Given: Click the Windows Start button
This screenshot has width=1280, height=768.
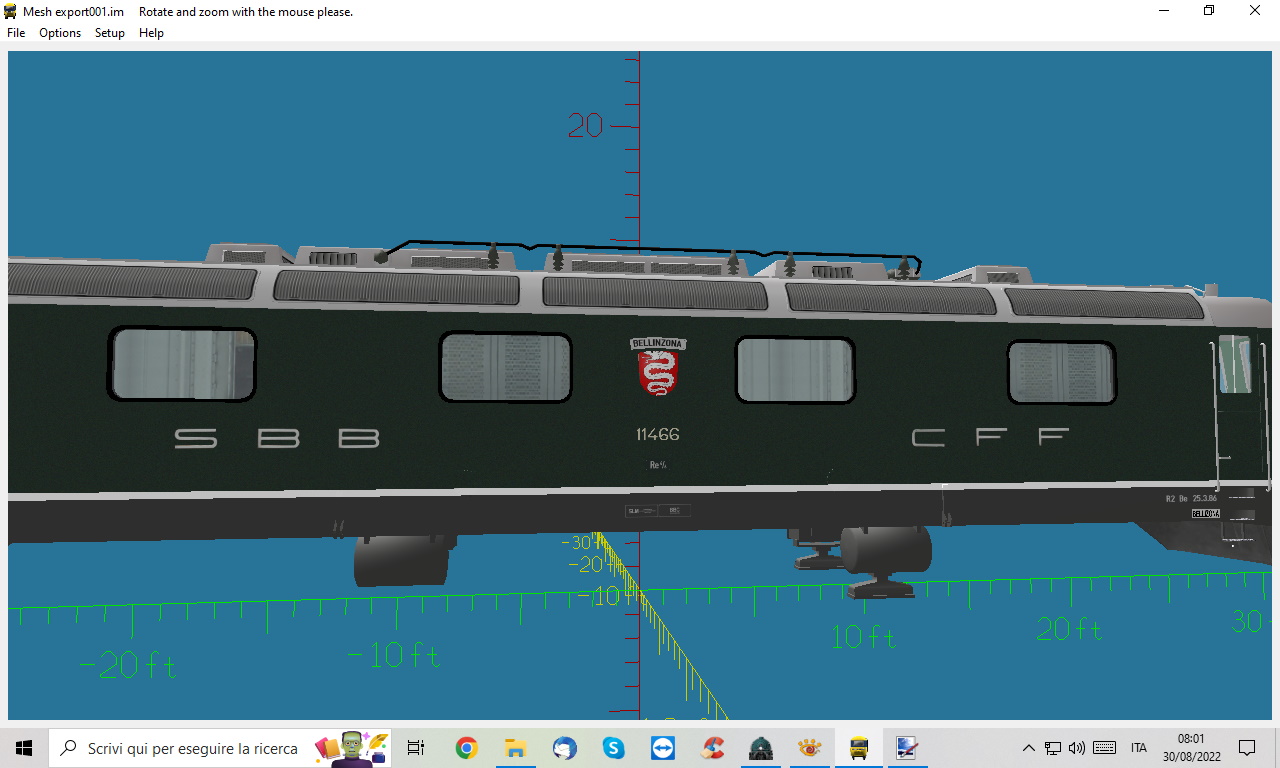Looking at the screenshot, I should coord(24,748).
